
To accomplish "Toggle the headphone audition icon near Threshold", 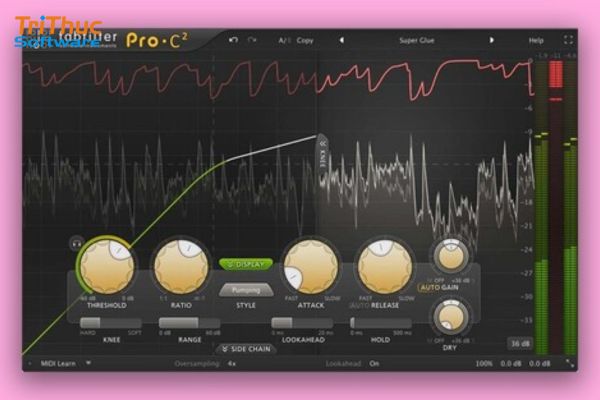I will 77,243.
